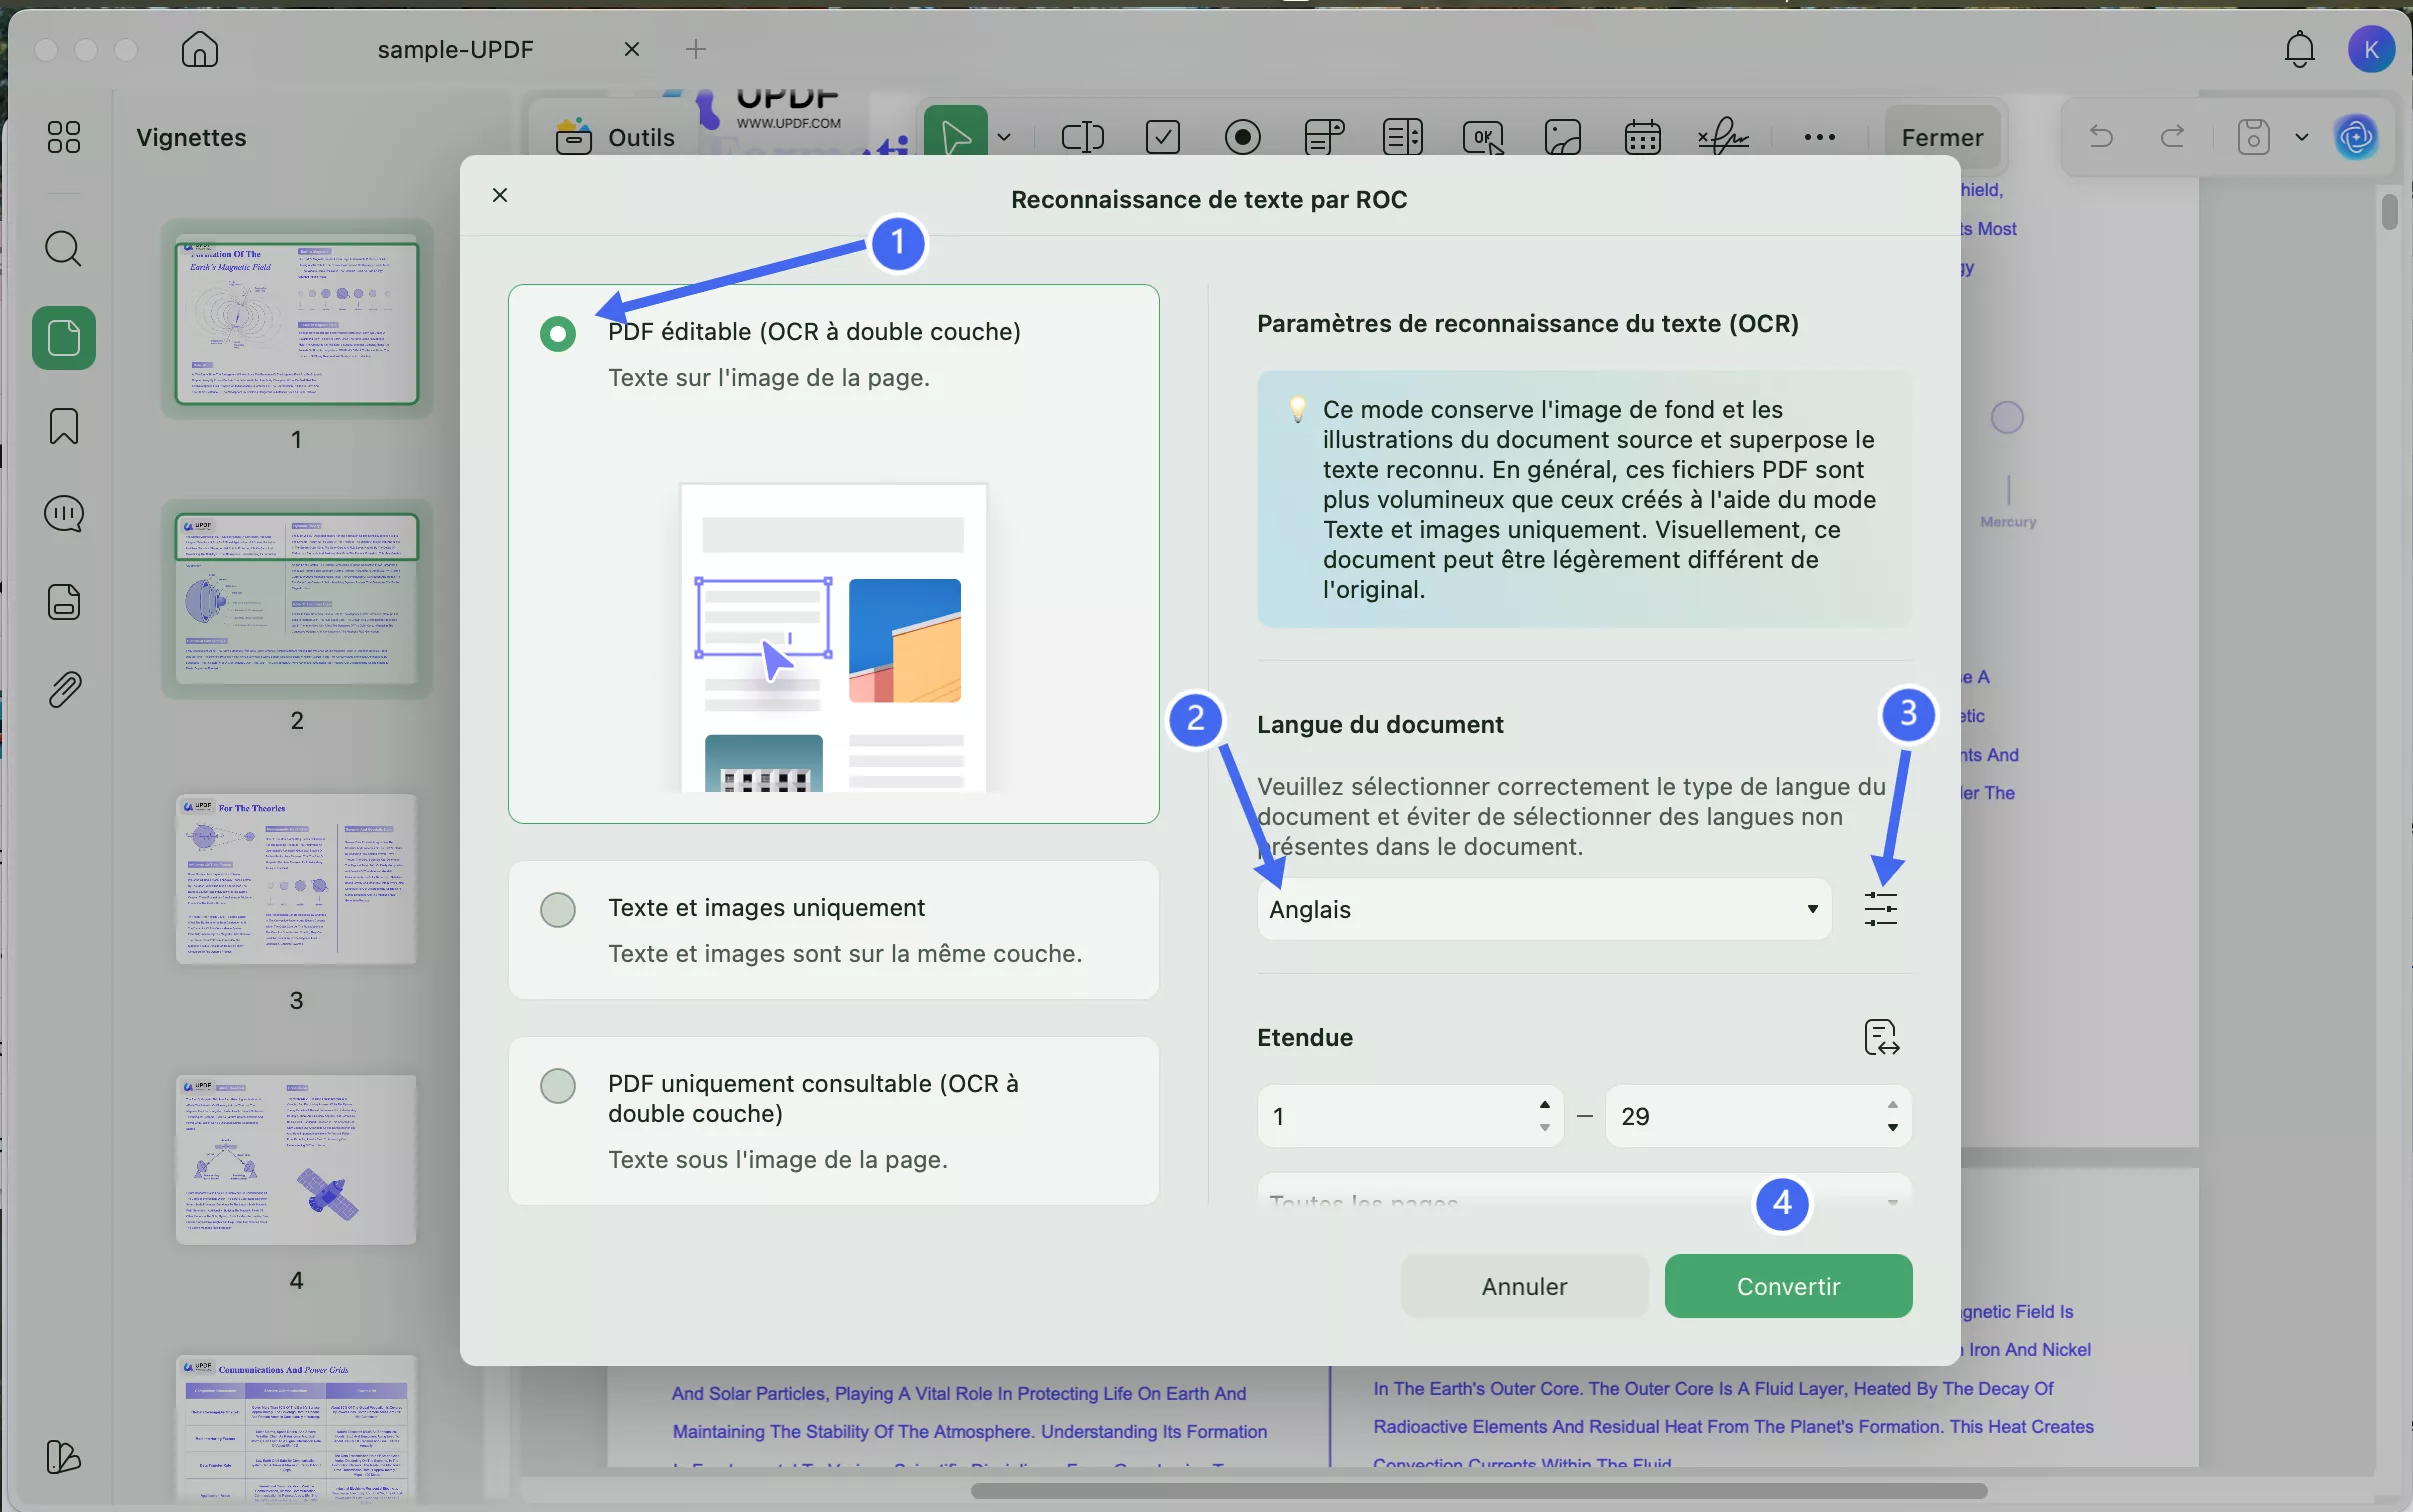Open a new tab with plus button
This screenshot has width=2413, height=1512.
696,49
